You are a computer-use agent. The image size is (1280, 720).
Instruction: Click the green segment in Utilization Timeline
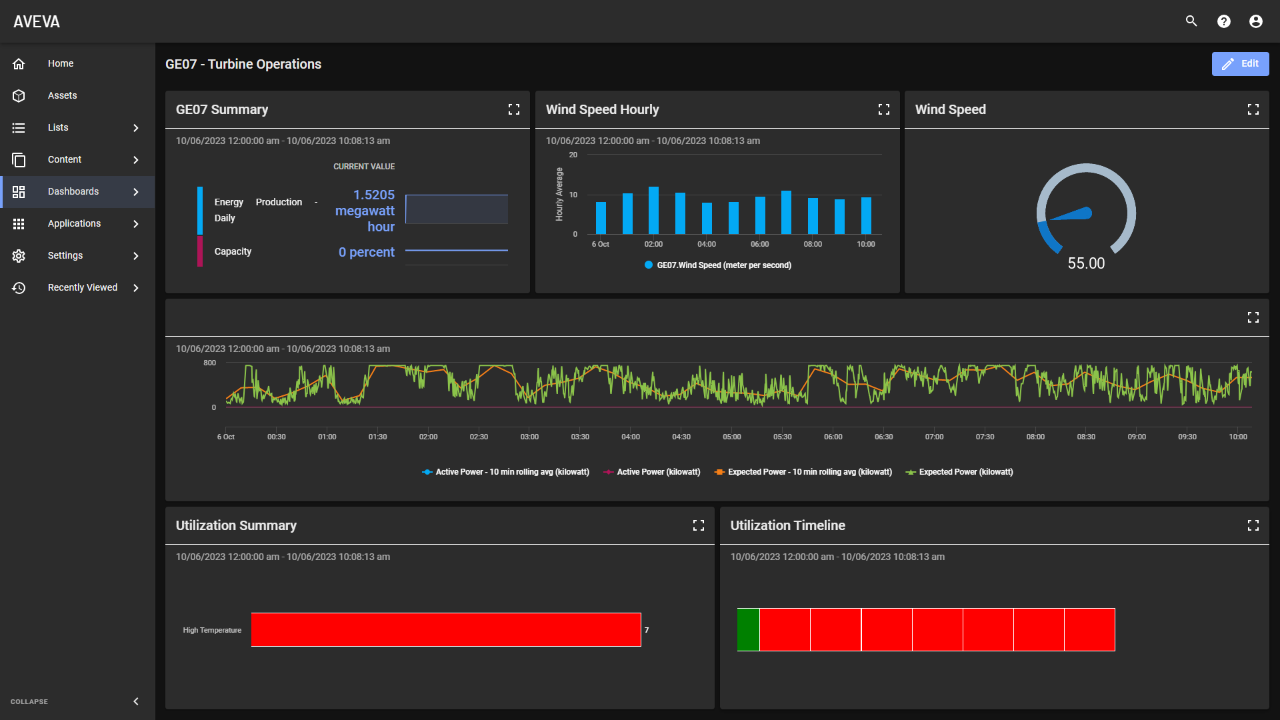(748, 630)
